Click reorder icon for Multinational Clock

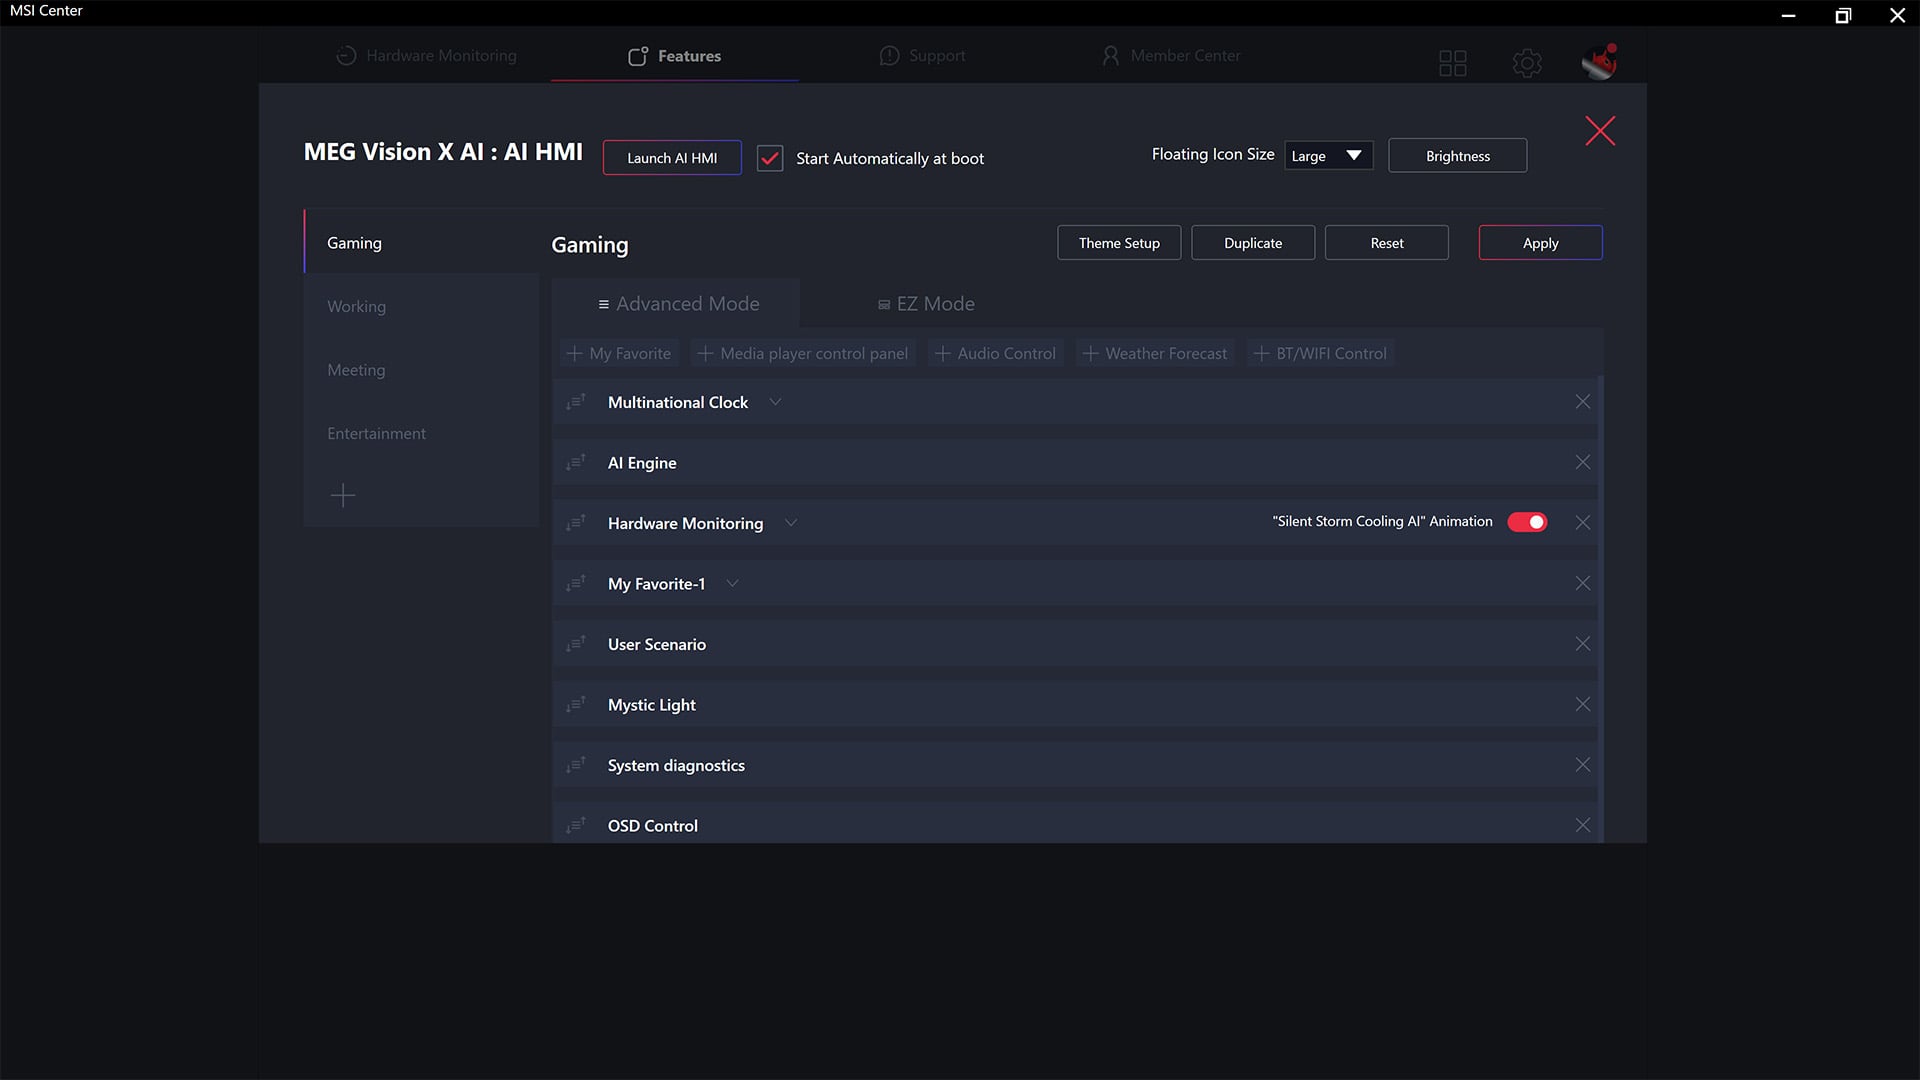(x=576, y=402)
